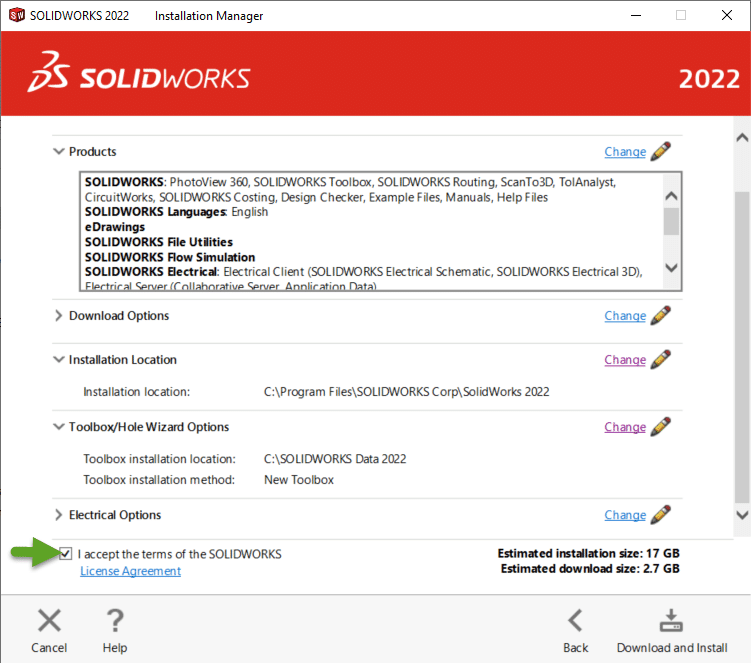Click the main page scrollbar up arrow

coord(741,138)
